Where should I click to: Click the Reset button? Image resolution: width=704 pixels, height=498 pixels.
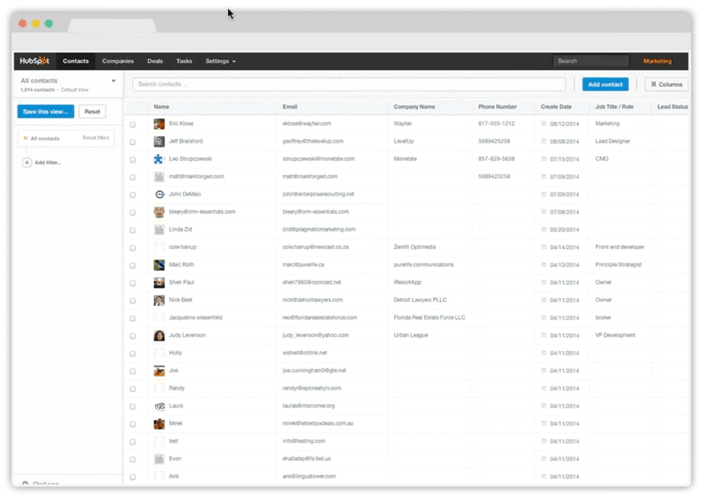[x=92, y=112]
